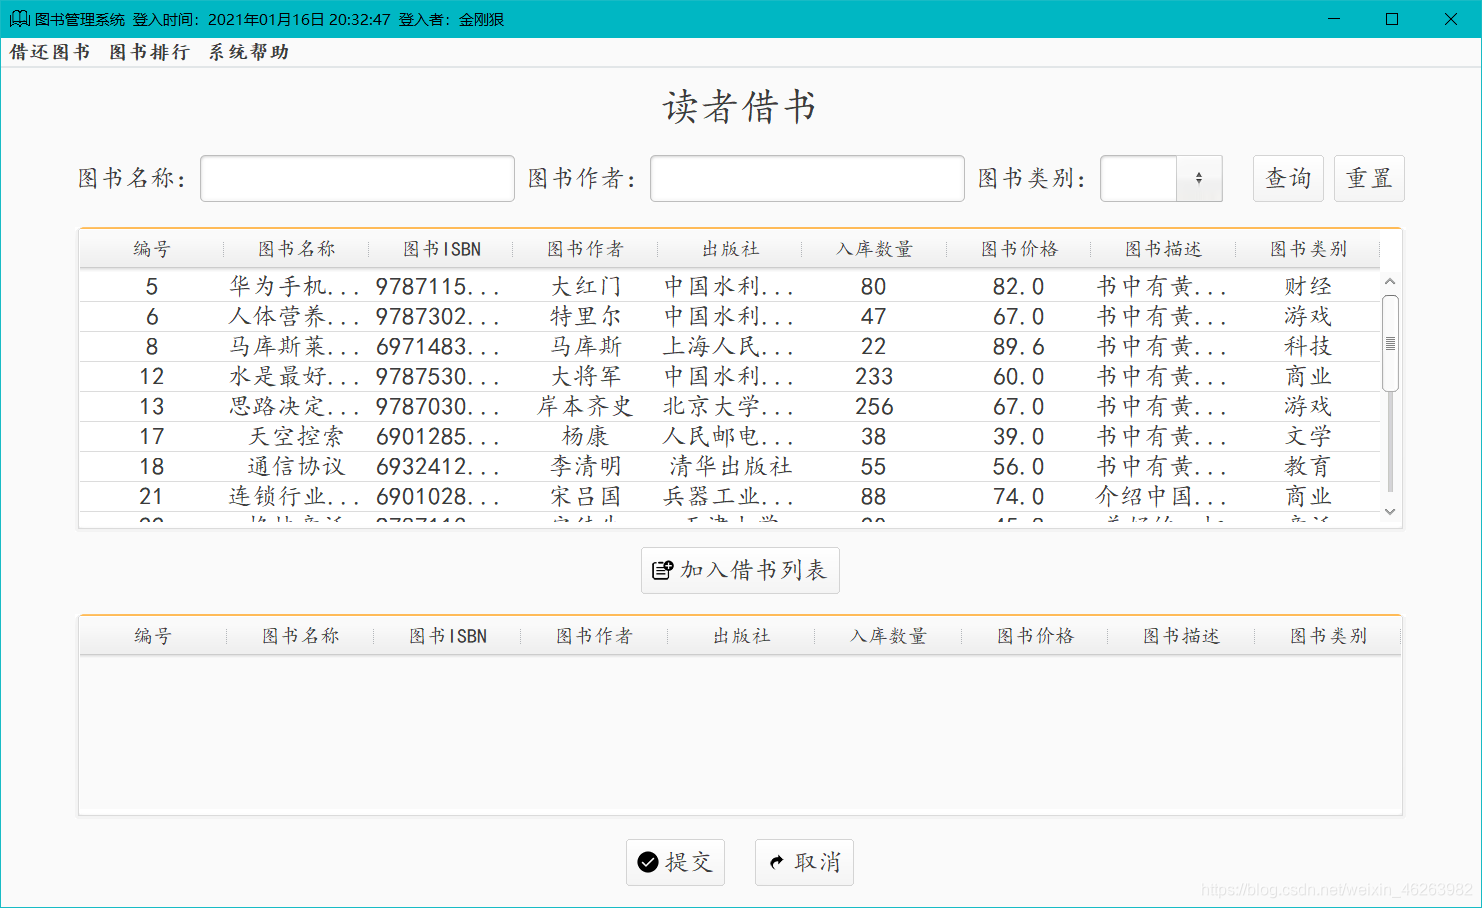Sort upper table by 编号 column header
Viewport: 1482px width, 908px height.
[x=152, y=249]
